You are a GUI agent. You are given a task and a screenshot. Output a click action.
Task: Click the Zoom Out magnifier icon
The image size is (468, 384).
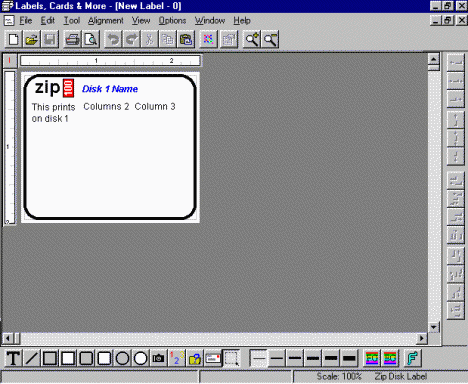point(270,40)
